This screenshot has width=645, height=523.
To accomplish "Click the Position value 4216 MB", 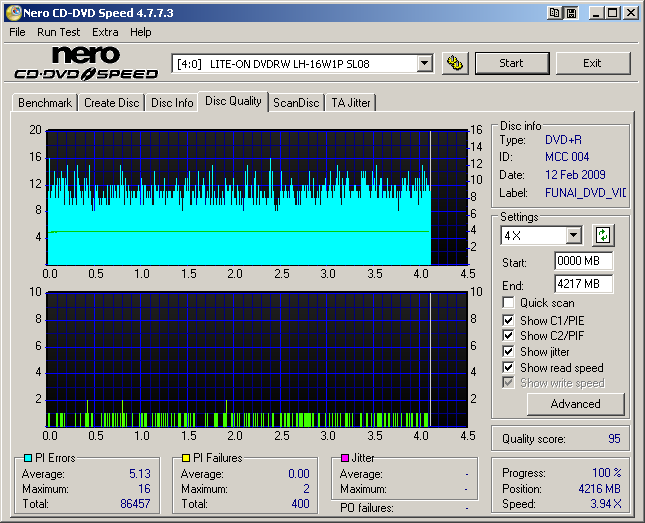I will [599, 489].
